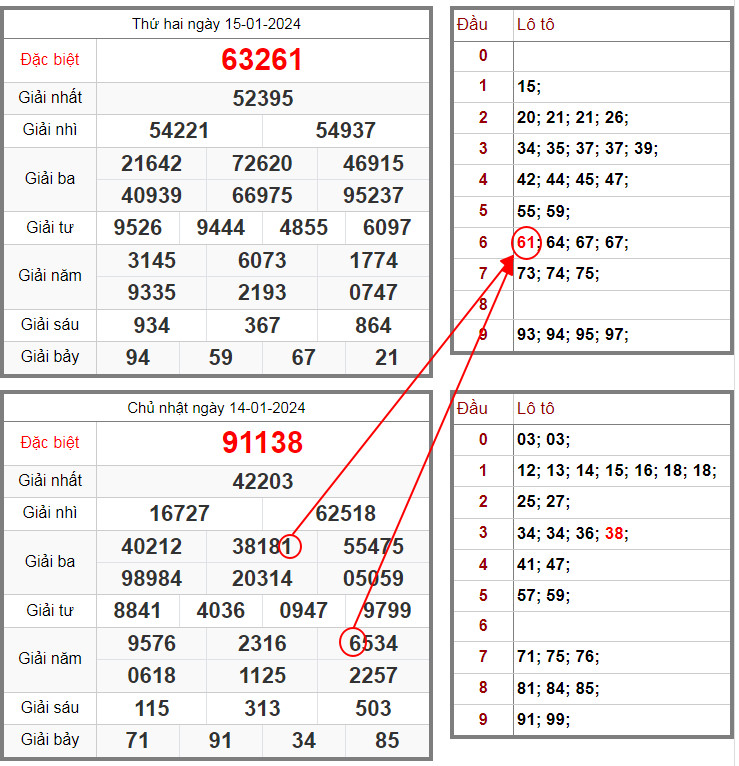
Task: Select second prize number 54937
Action: pos(345,130)
